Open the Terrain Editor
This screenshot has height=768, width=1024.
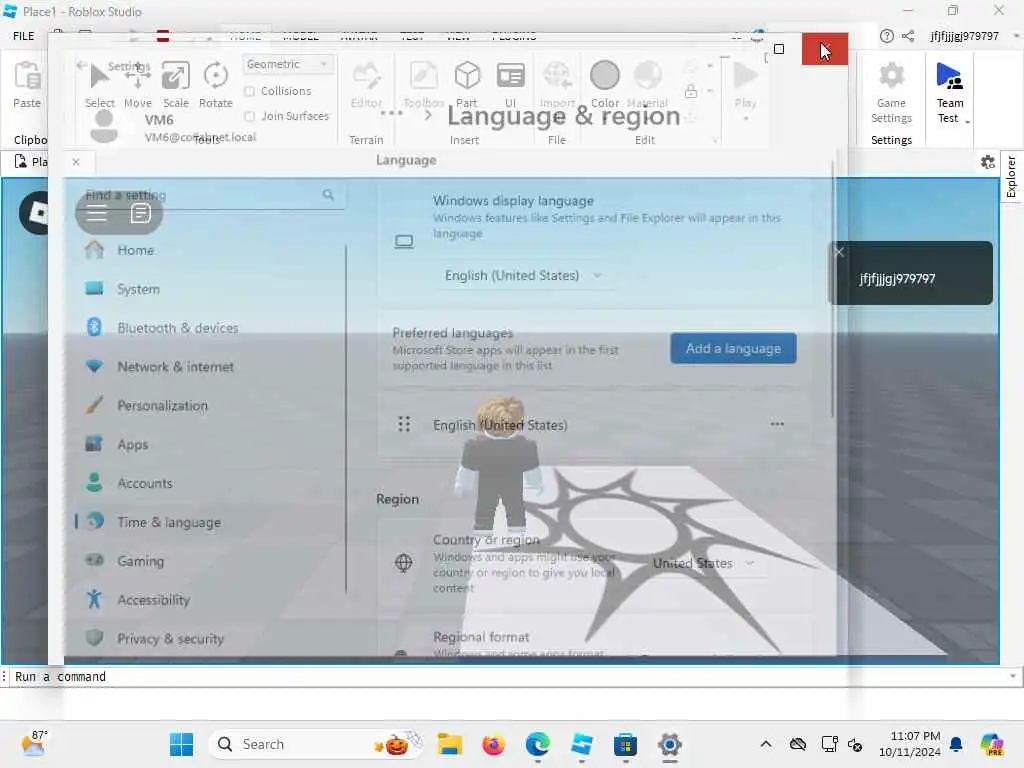click(x=366, y=84)
